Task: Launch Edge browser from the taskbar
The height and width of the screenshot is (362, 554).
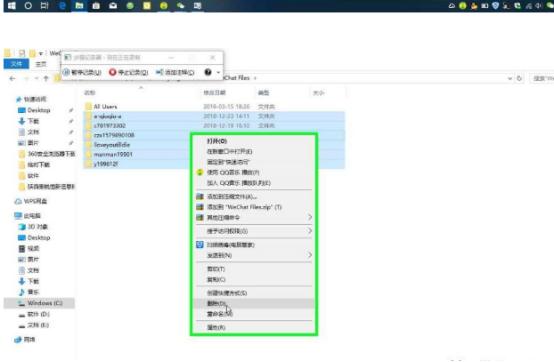Action: pyautogui.click(x=62, y=6)
